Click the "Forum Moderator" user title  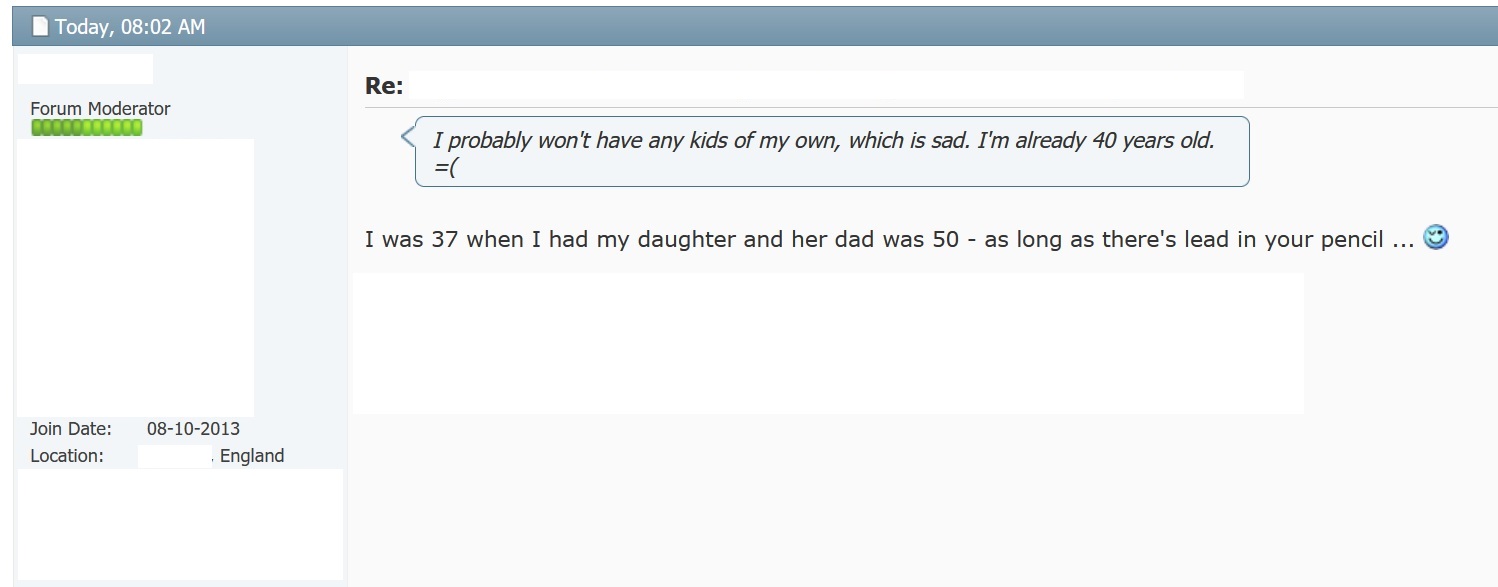[x=100, y=108]
